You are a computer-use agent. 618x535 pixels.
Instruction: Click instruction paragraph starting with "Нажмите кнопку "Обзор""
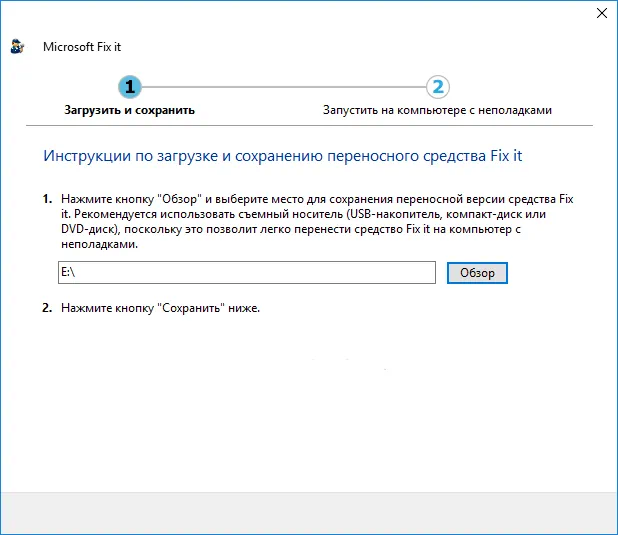(x=317, y=221)
